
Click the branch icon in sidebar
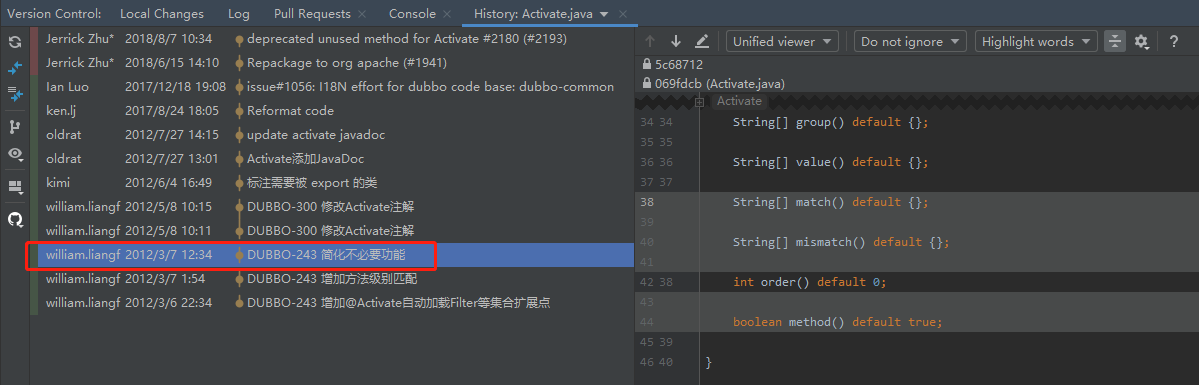tap(15, 127)
